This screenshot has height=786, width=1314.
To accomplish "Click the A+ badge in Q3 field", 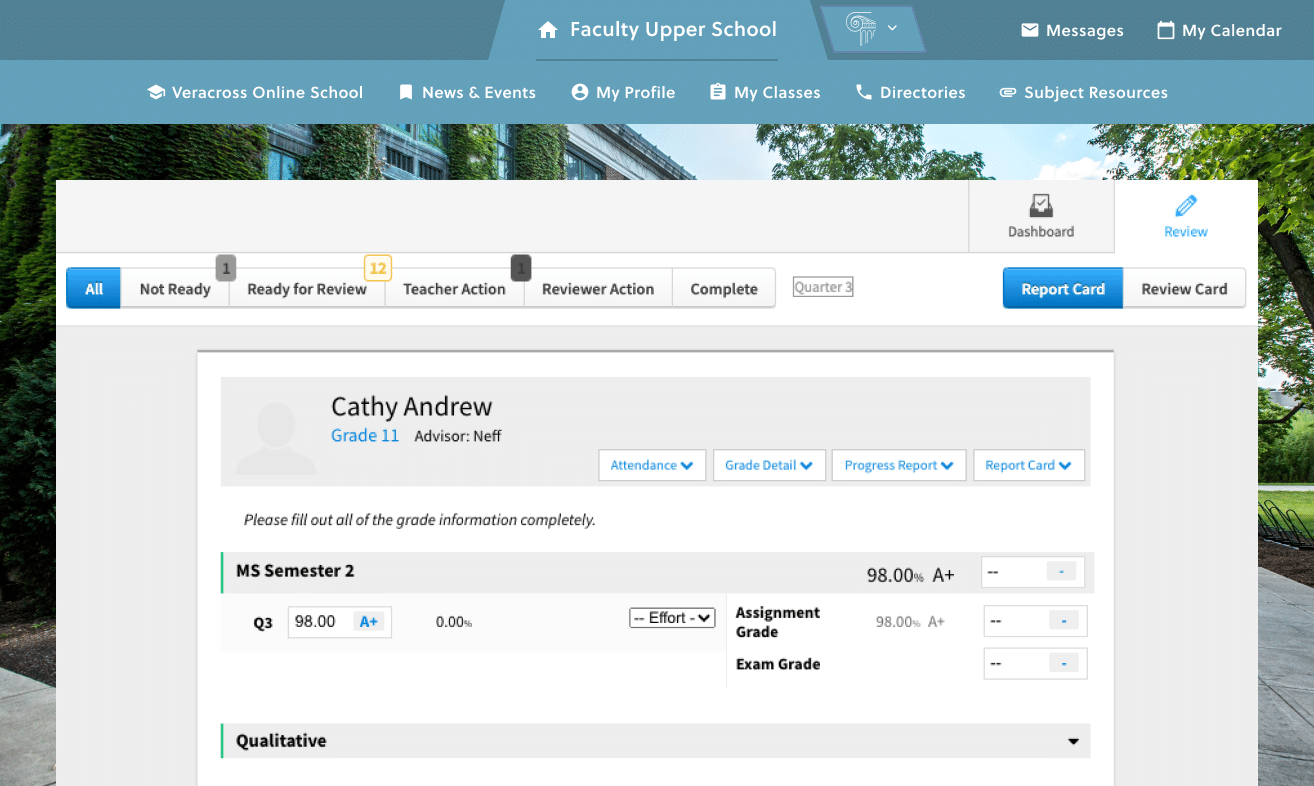I will [368, 622].
